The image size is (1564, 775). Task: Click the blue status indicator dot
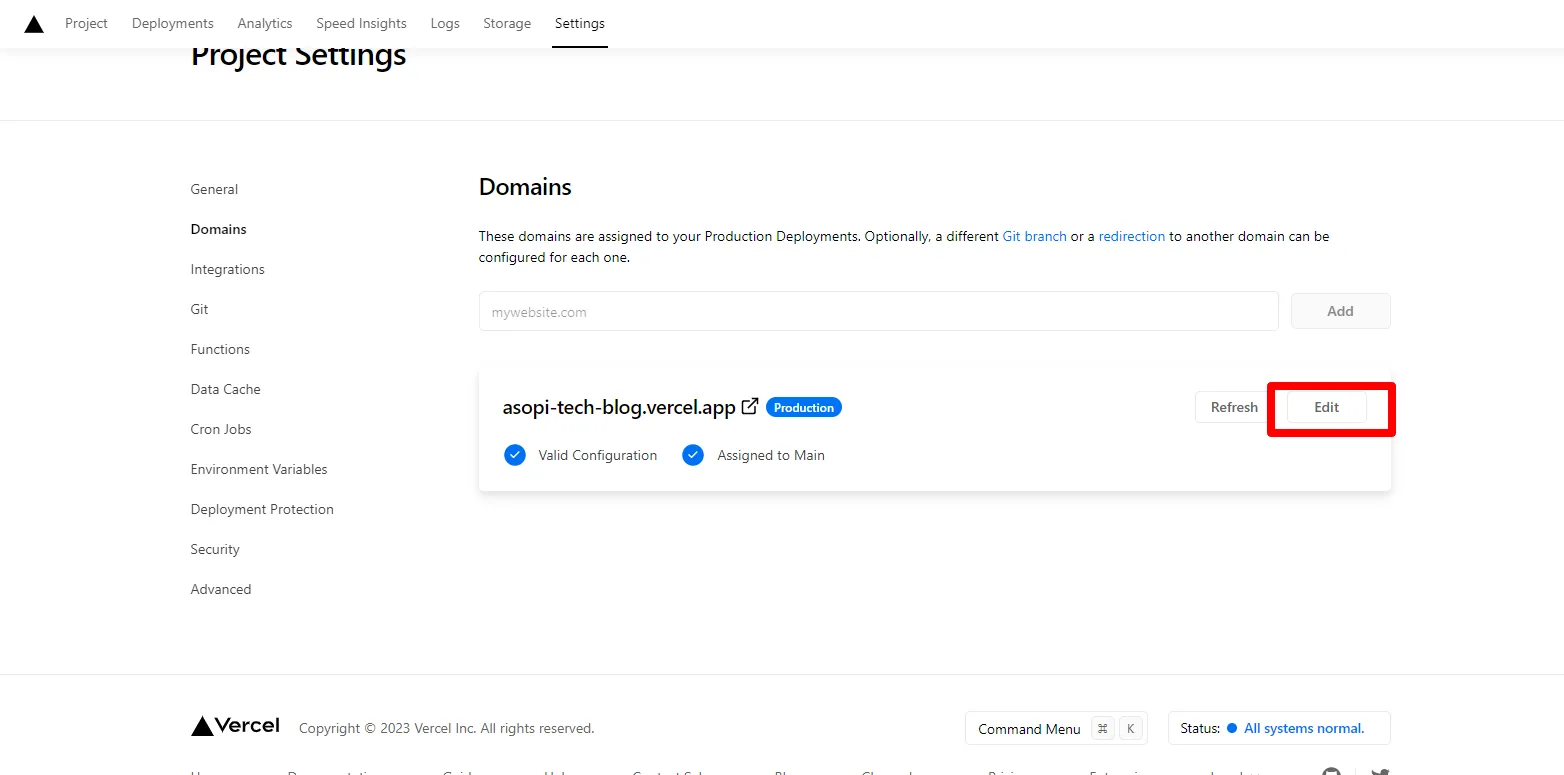(x=1232, y=728)
